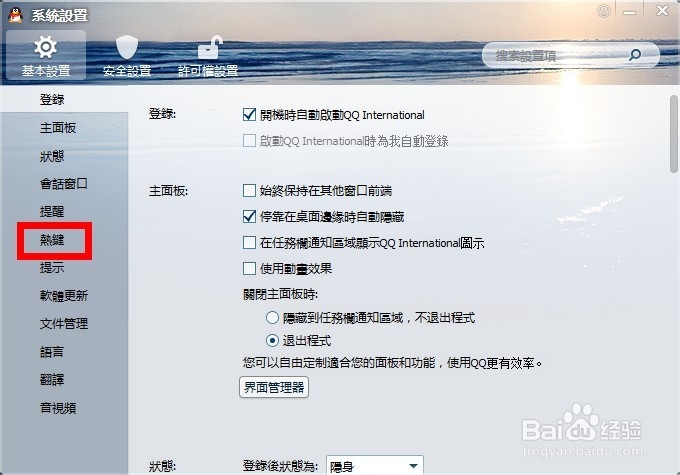Viewport: 680px width, 475px height.
Task: Select 翻譯 in the sidebar
Action: coord(52,380)
